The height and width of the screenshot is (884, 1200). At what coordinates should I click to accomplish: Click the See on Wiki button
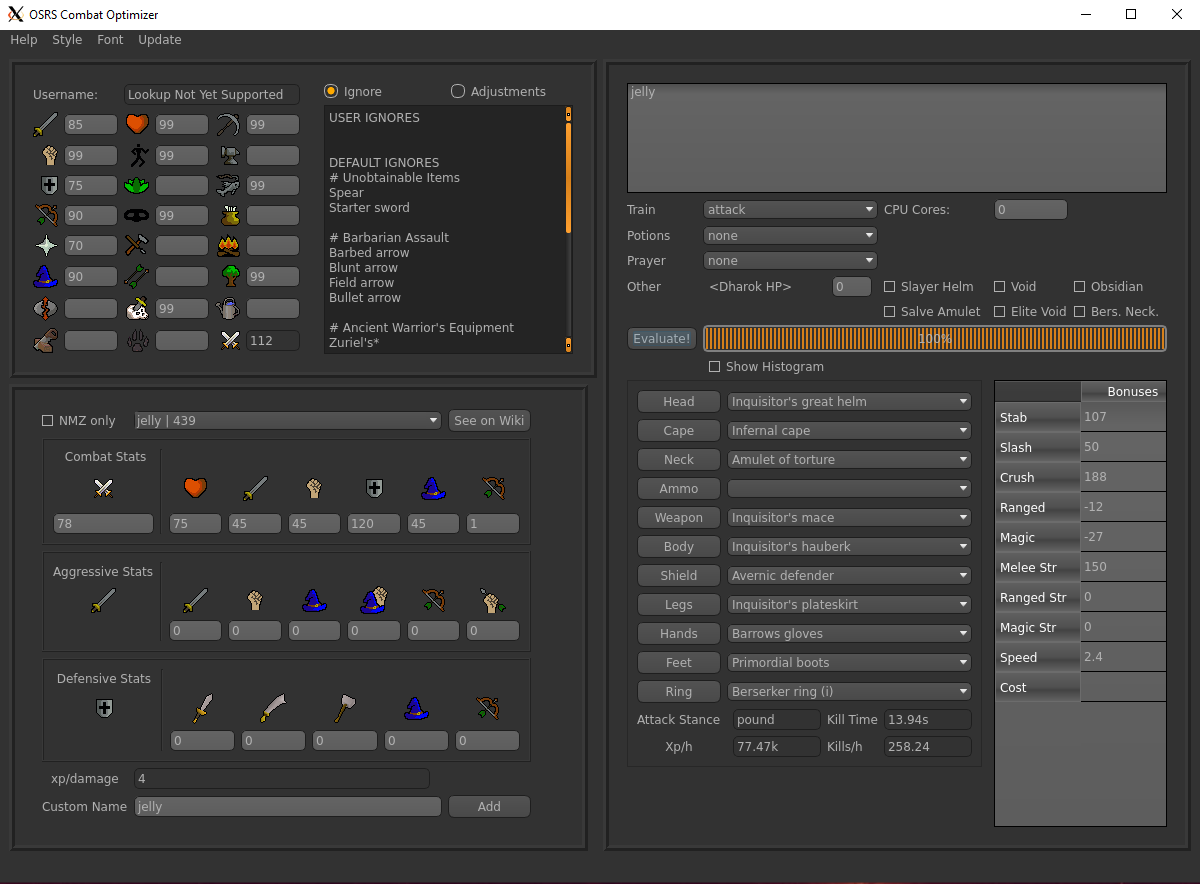[x=489, y=421]
